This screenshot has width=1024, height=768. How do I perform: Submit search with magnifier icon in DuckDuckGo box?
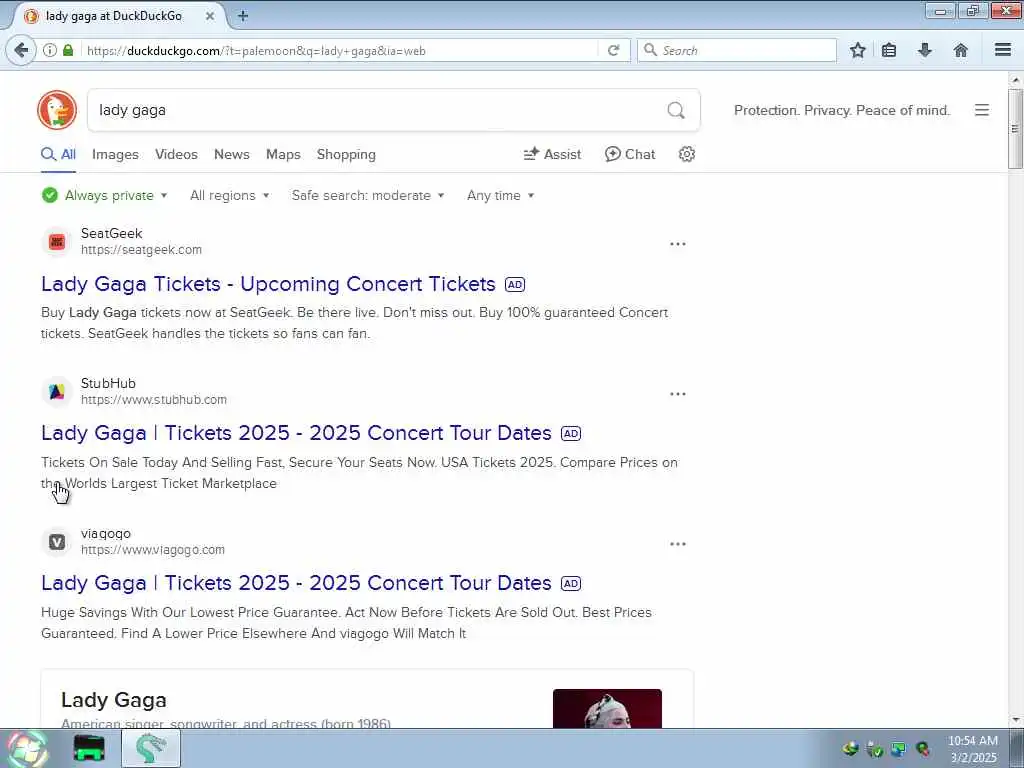[676, 110]
